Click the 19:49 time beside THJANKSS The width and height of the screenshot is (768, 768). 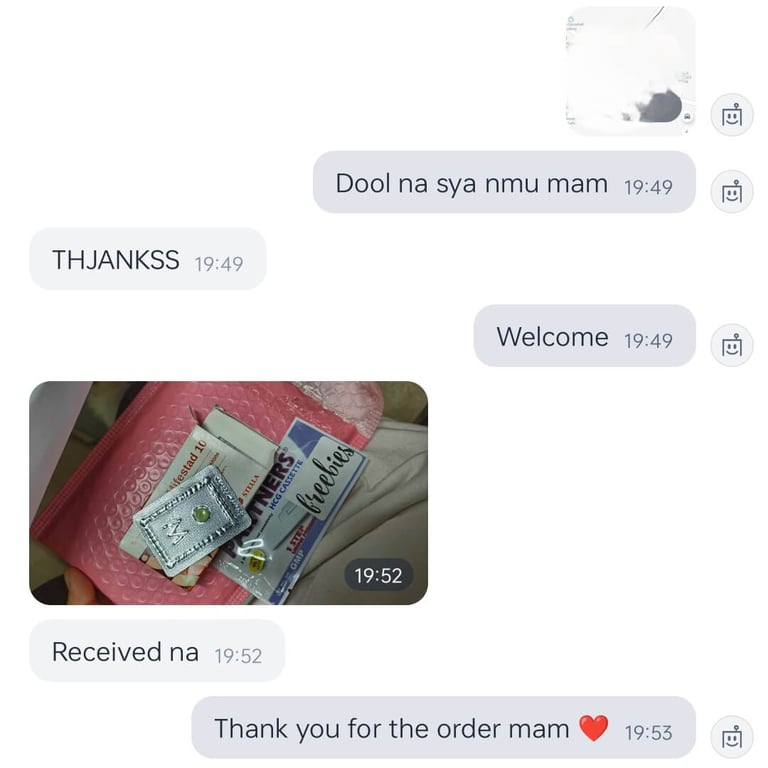219,264
